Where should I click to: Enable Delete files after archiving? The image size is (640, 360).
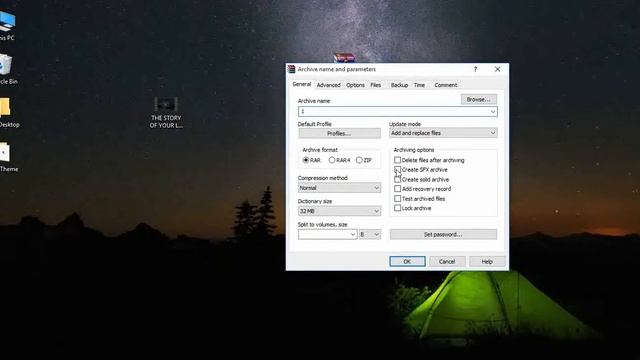pyautogui.click(x=398, y=160)
